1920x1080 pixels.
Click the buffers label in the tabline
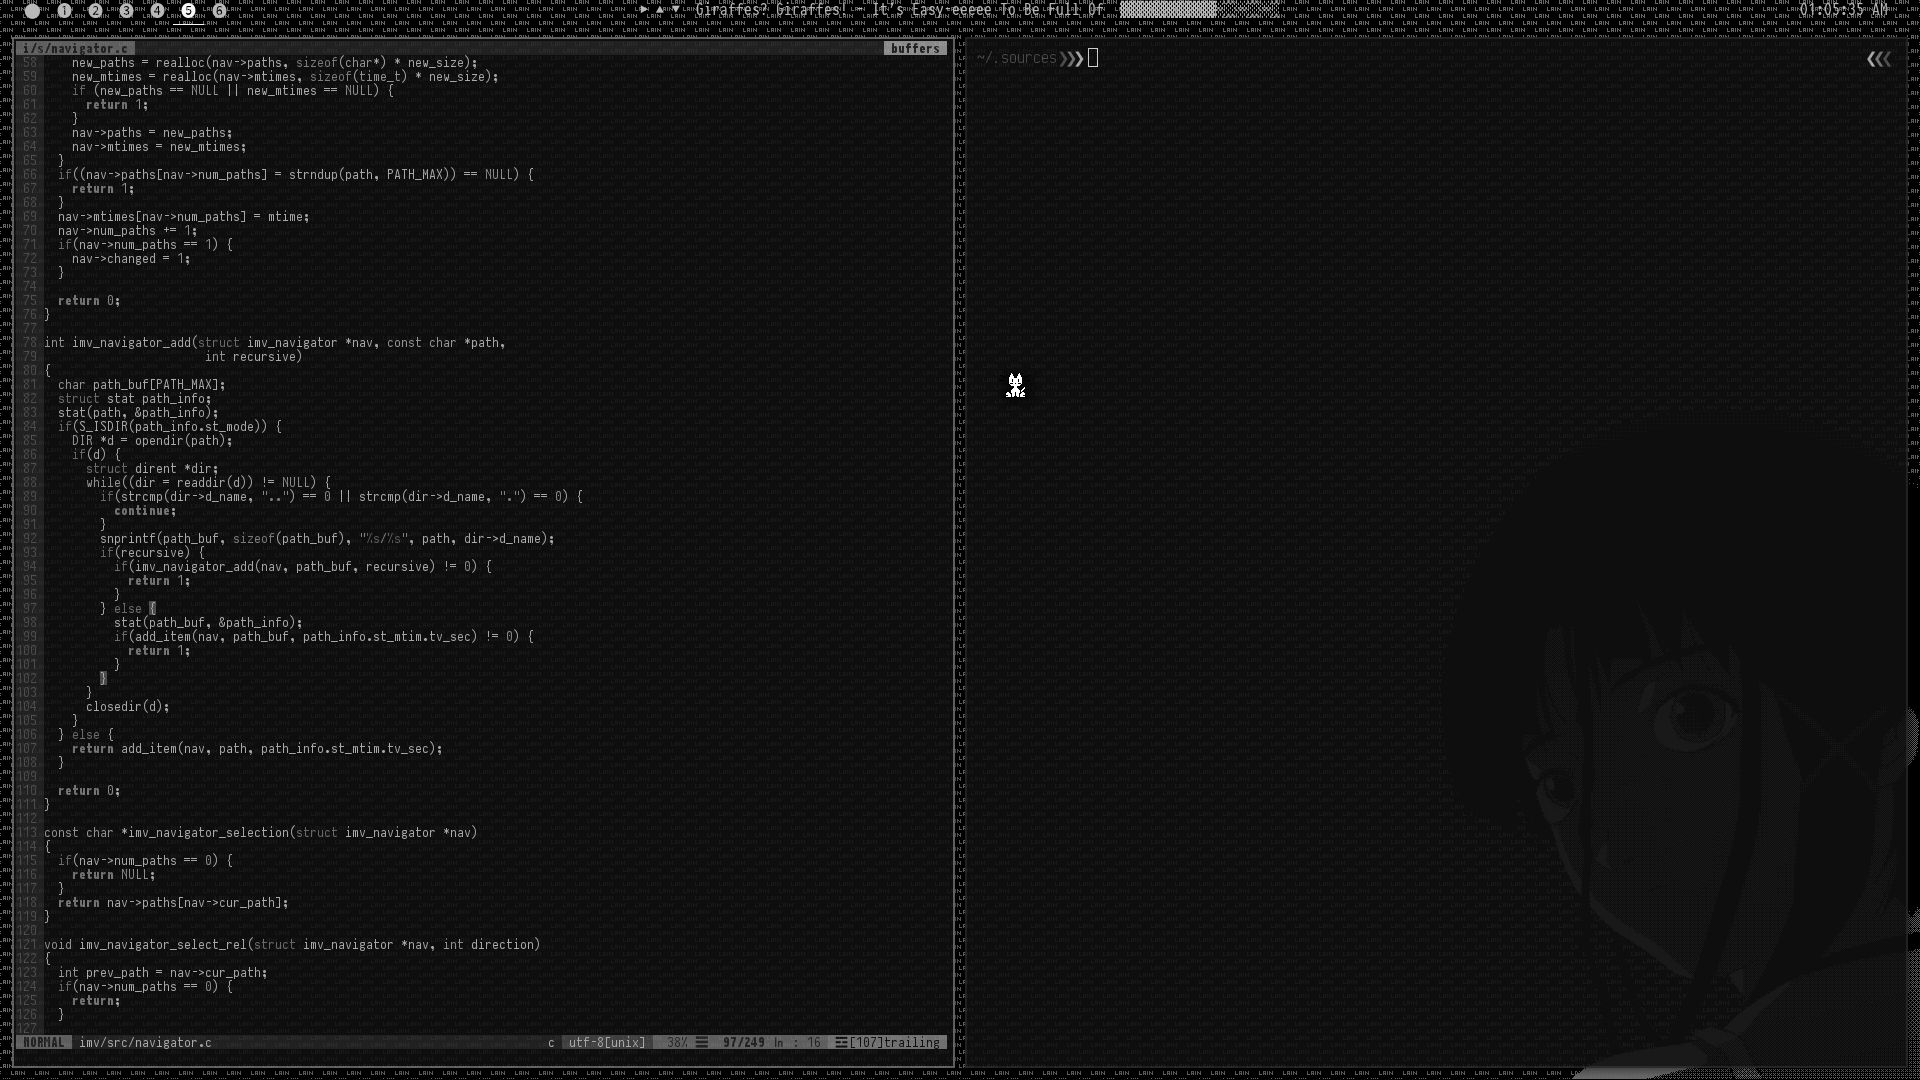(x=915, y=48)
